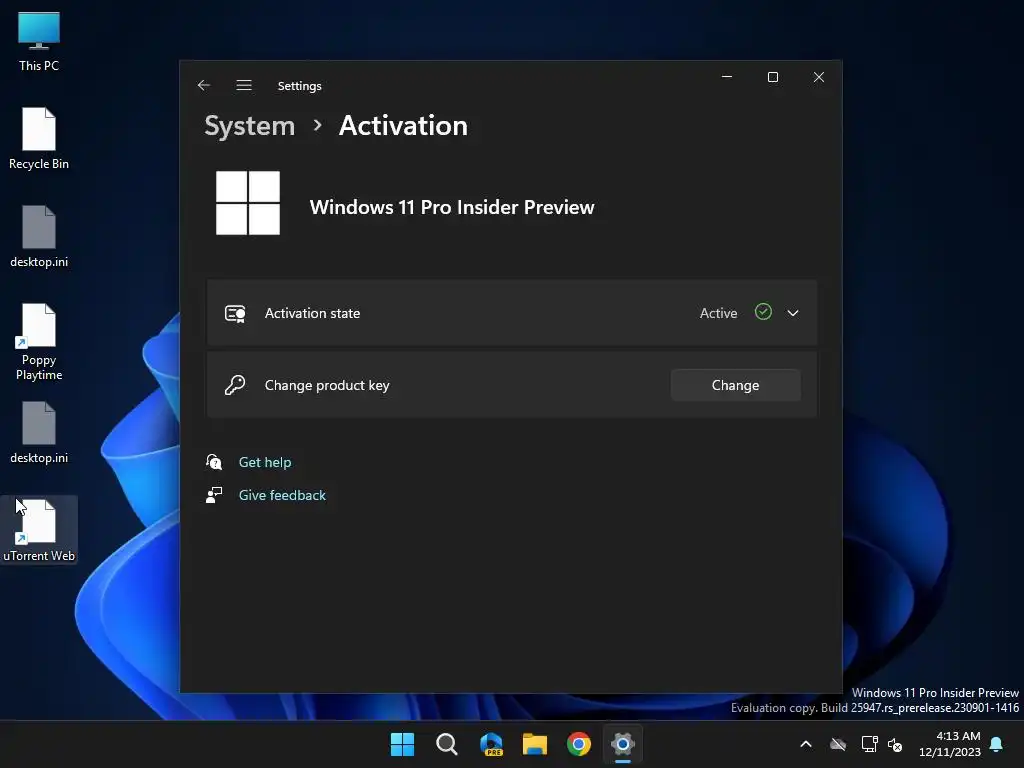Click the Activation state row
Image resolution: width=1024 pixels, height=768 pixels.
512,313
